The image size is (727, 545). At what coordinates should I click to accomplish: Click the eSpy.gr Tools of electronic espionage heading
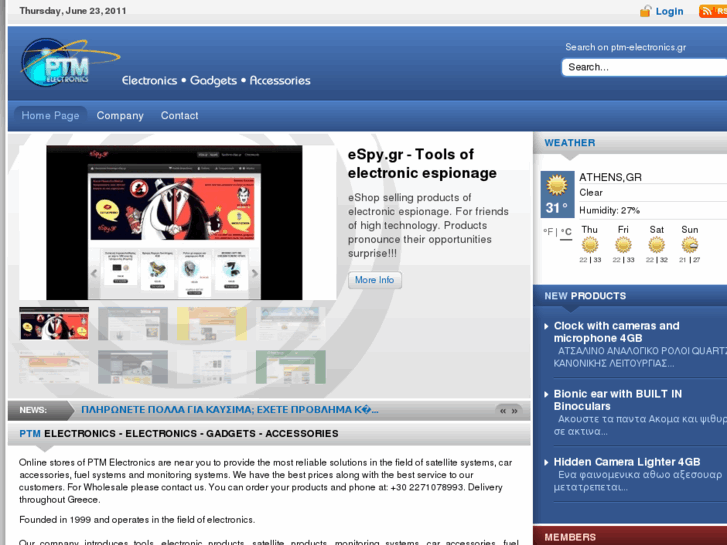point(422,164)
